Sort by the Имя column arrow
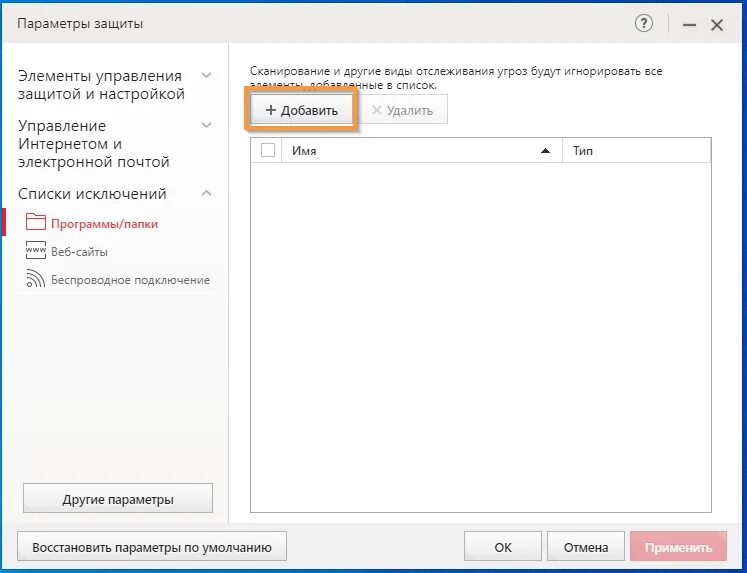Viewport: 747px width, 573px height. tap(545, 151)
